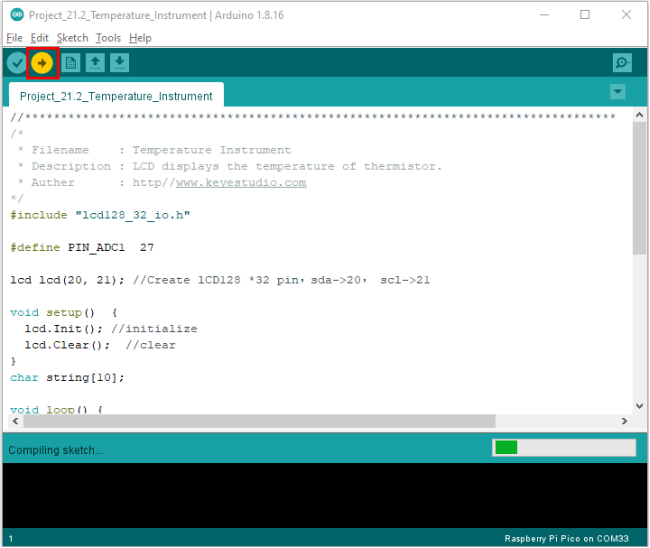Click the Verify checkmark button

click(x=17, y=63)
